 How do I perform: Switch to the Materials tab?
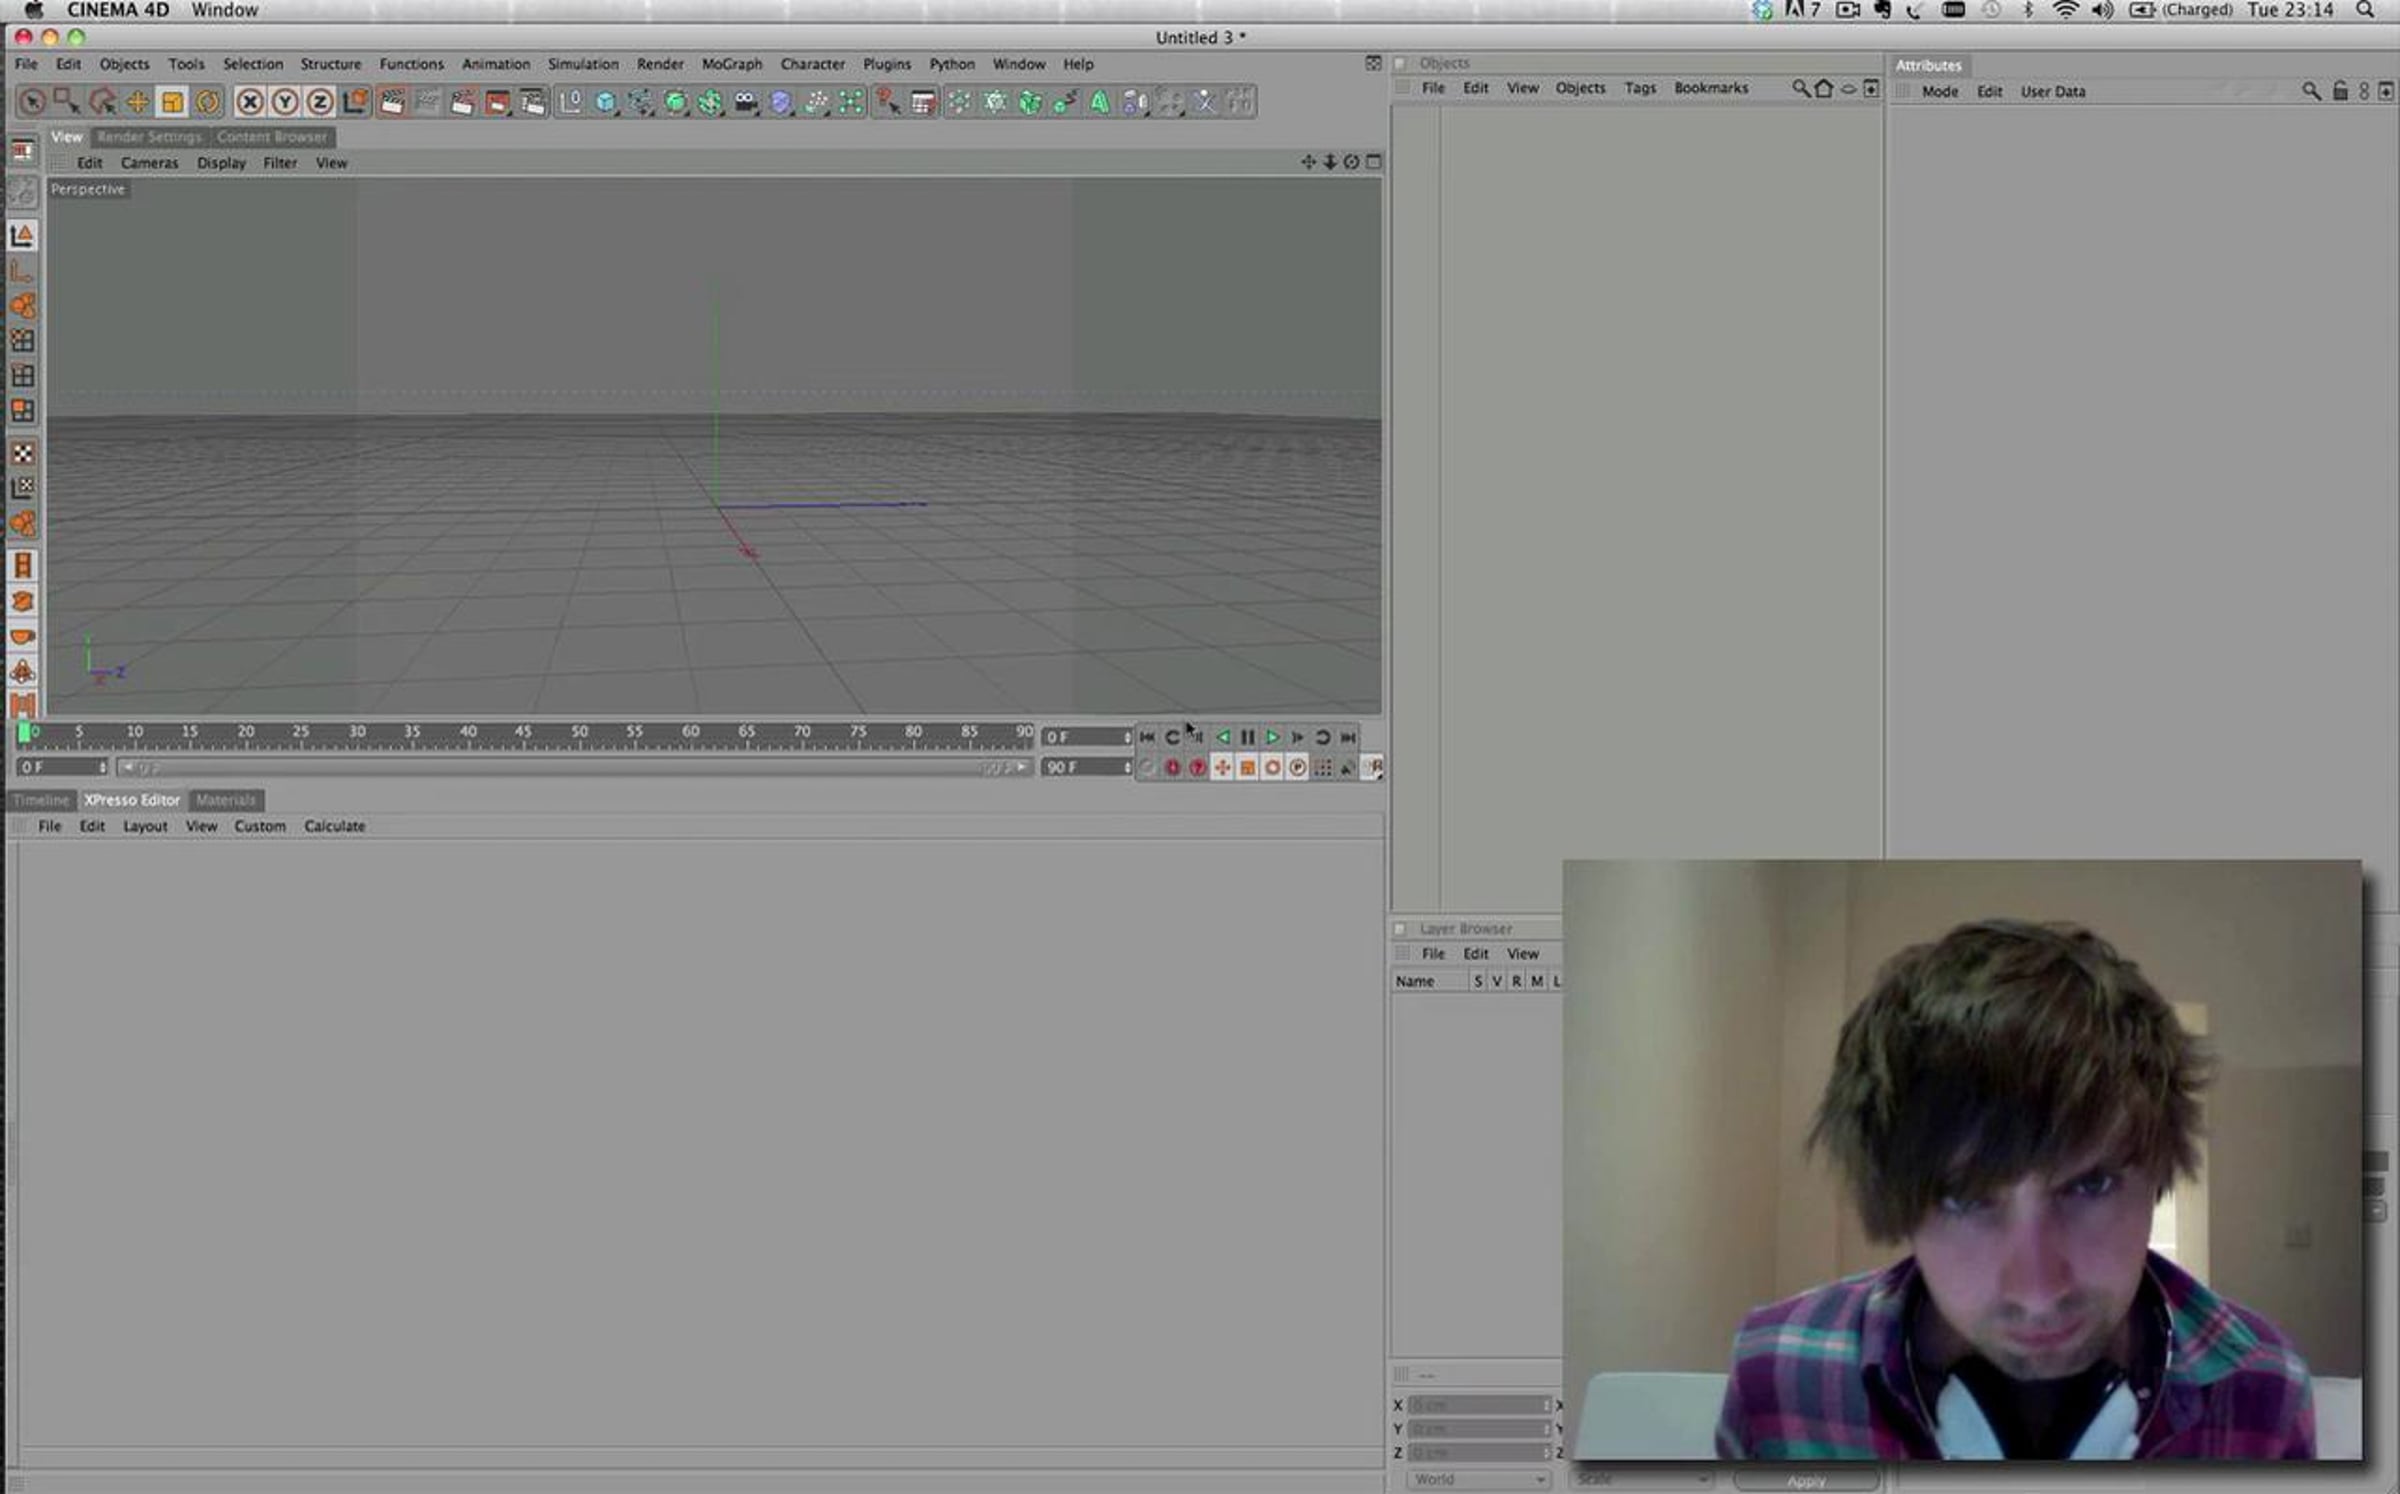pos(226,800)
